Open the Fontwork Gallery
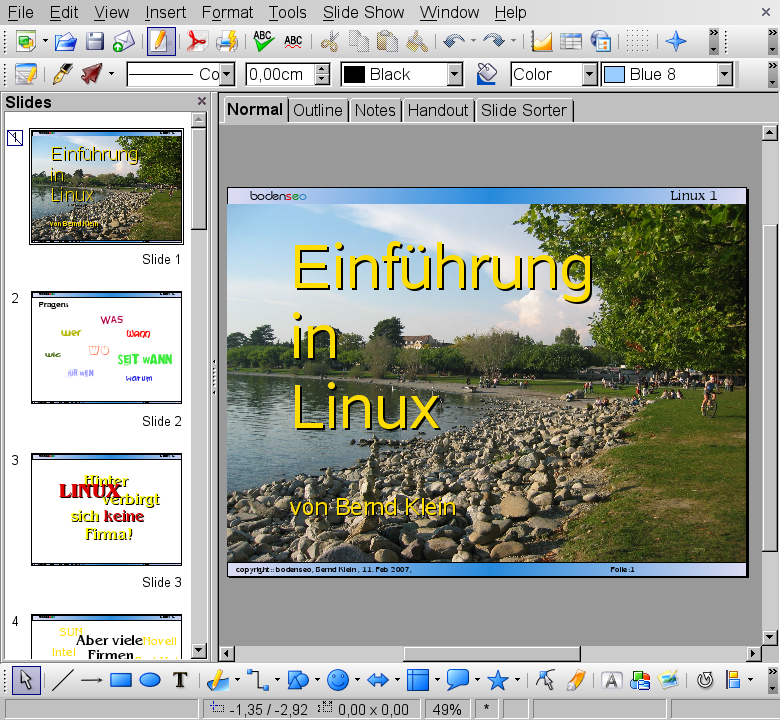780x720 pixels. point(611,680)
